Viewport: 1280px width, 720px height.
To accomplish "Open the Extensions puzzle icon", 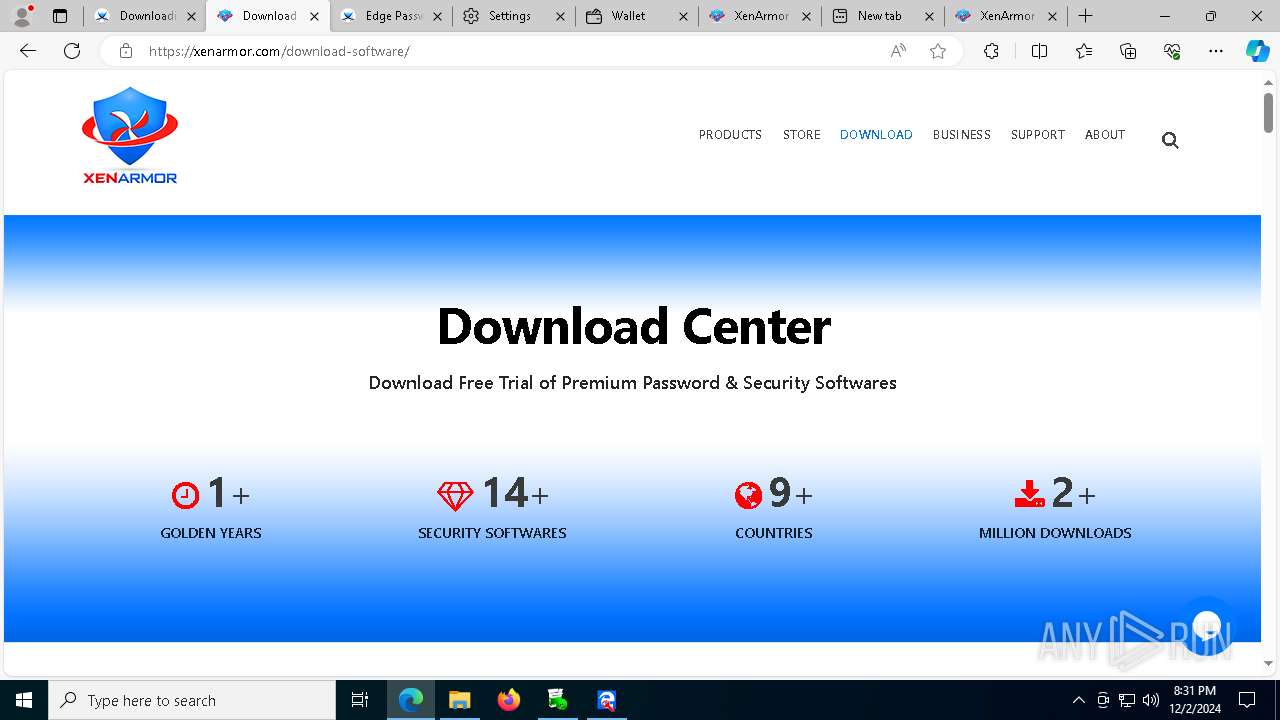I will pos(991,51).
